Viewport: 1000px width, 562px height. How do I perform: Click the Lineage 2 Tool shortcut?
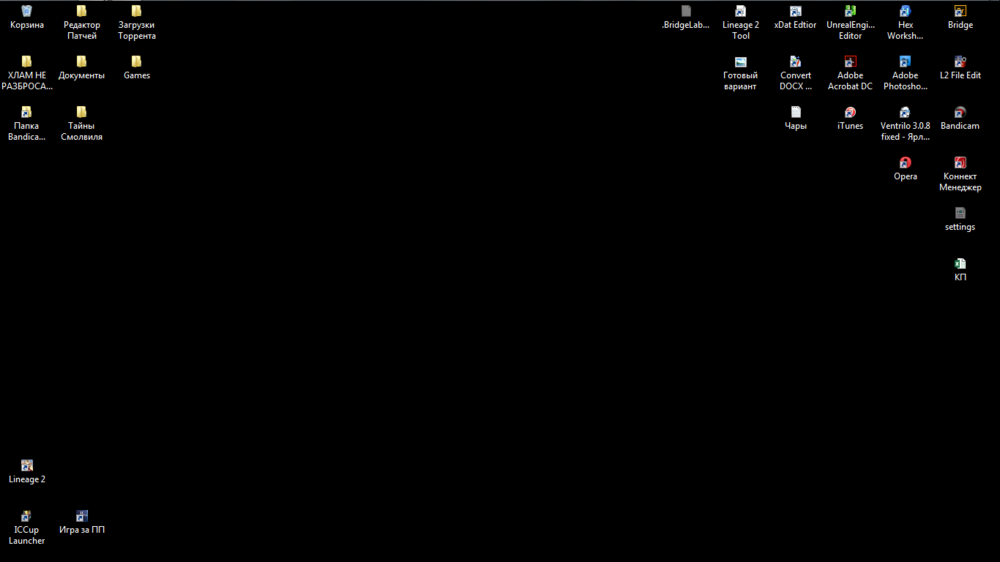click(741, 12)
